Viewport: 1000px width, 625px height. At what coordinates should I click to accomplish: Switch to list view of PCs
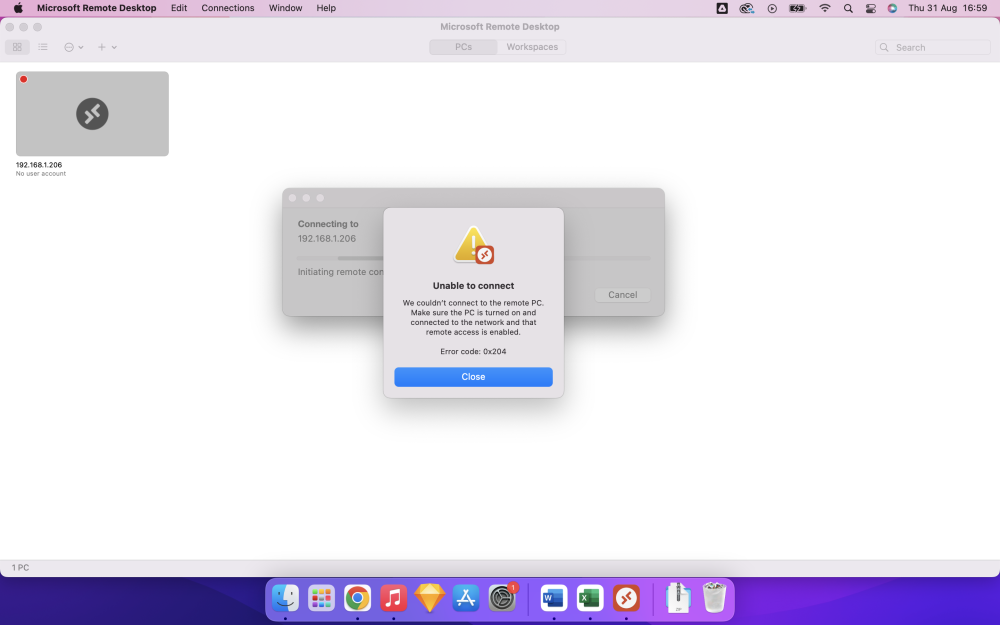[43, 47]
